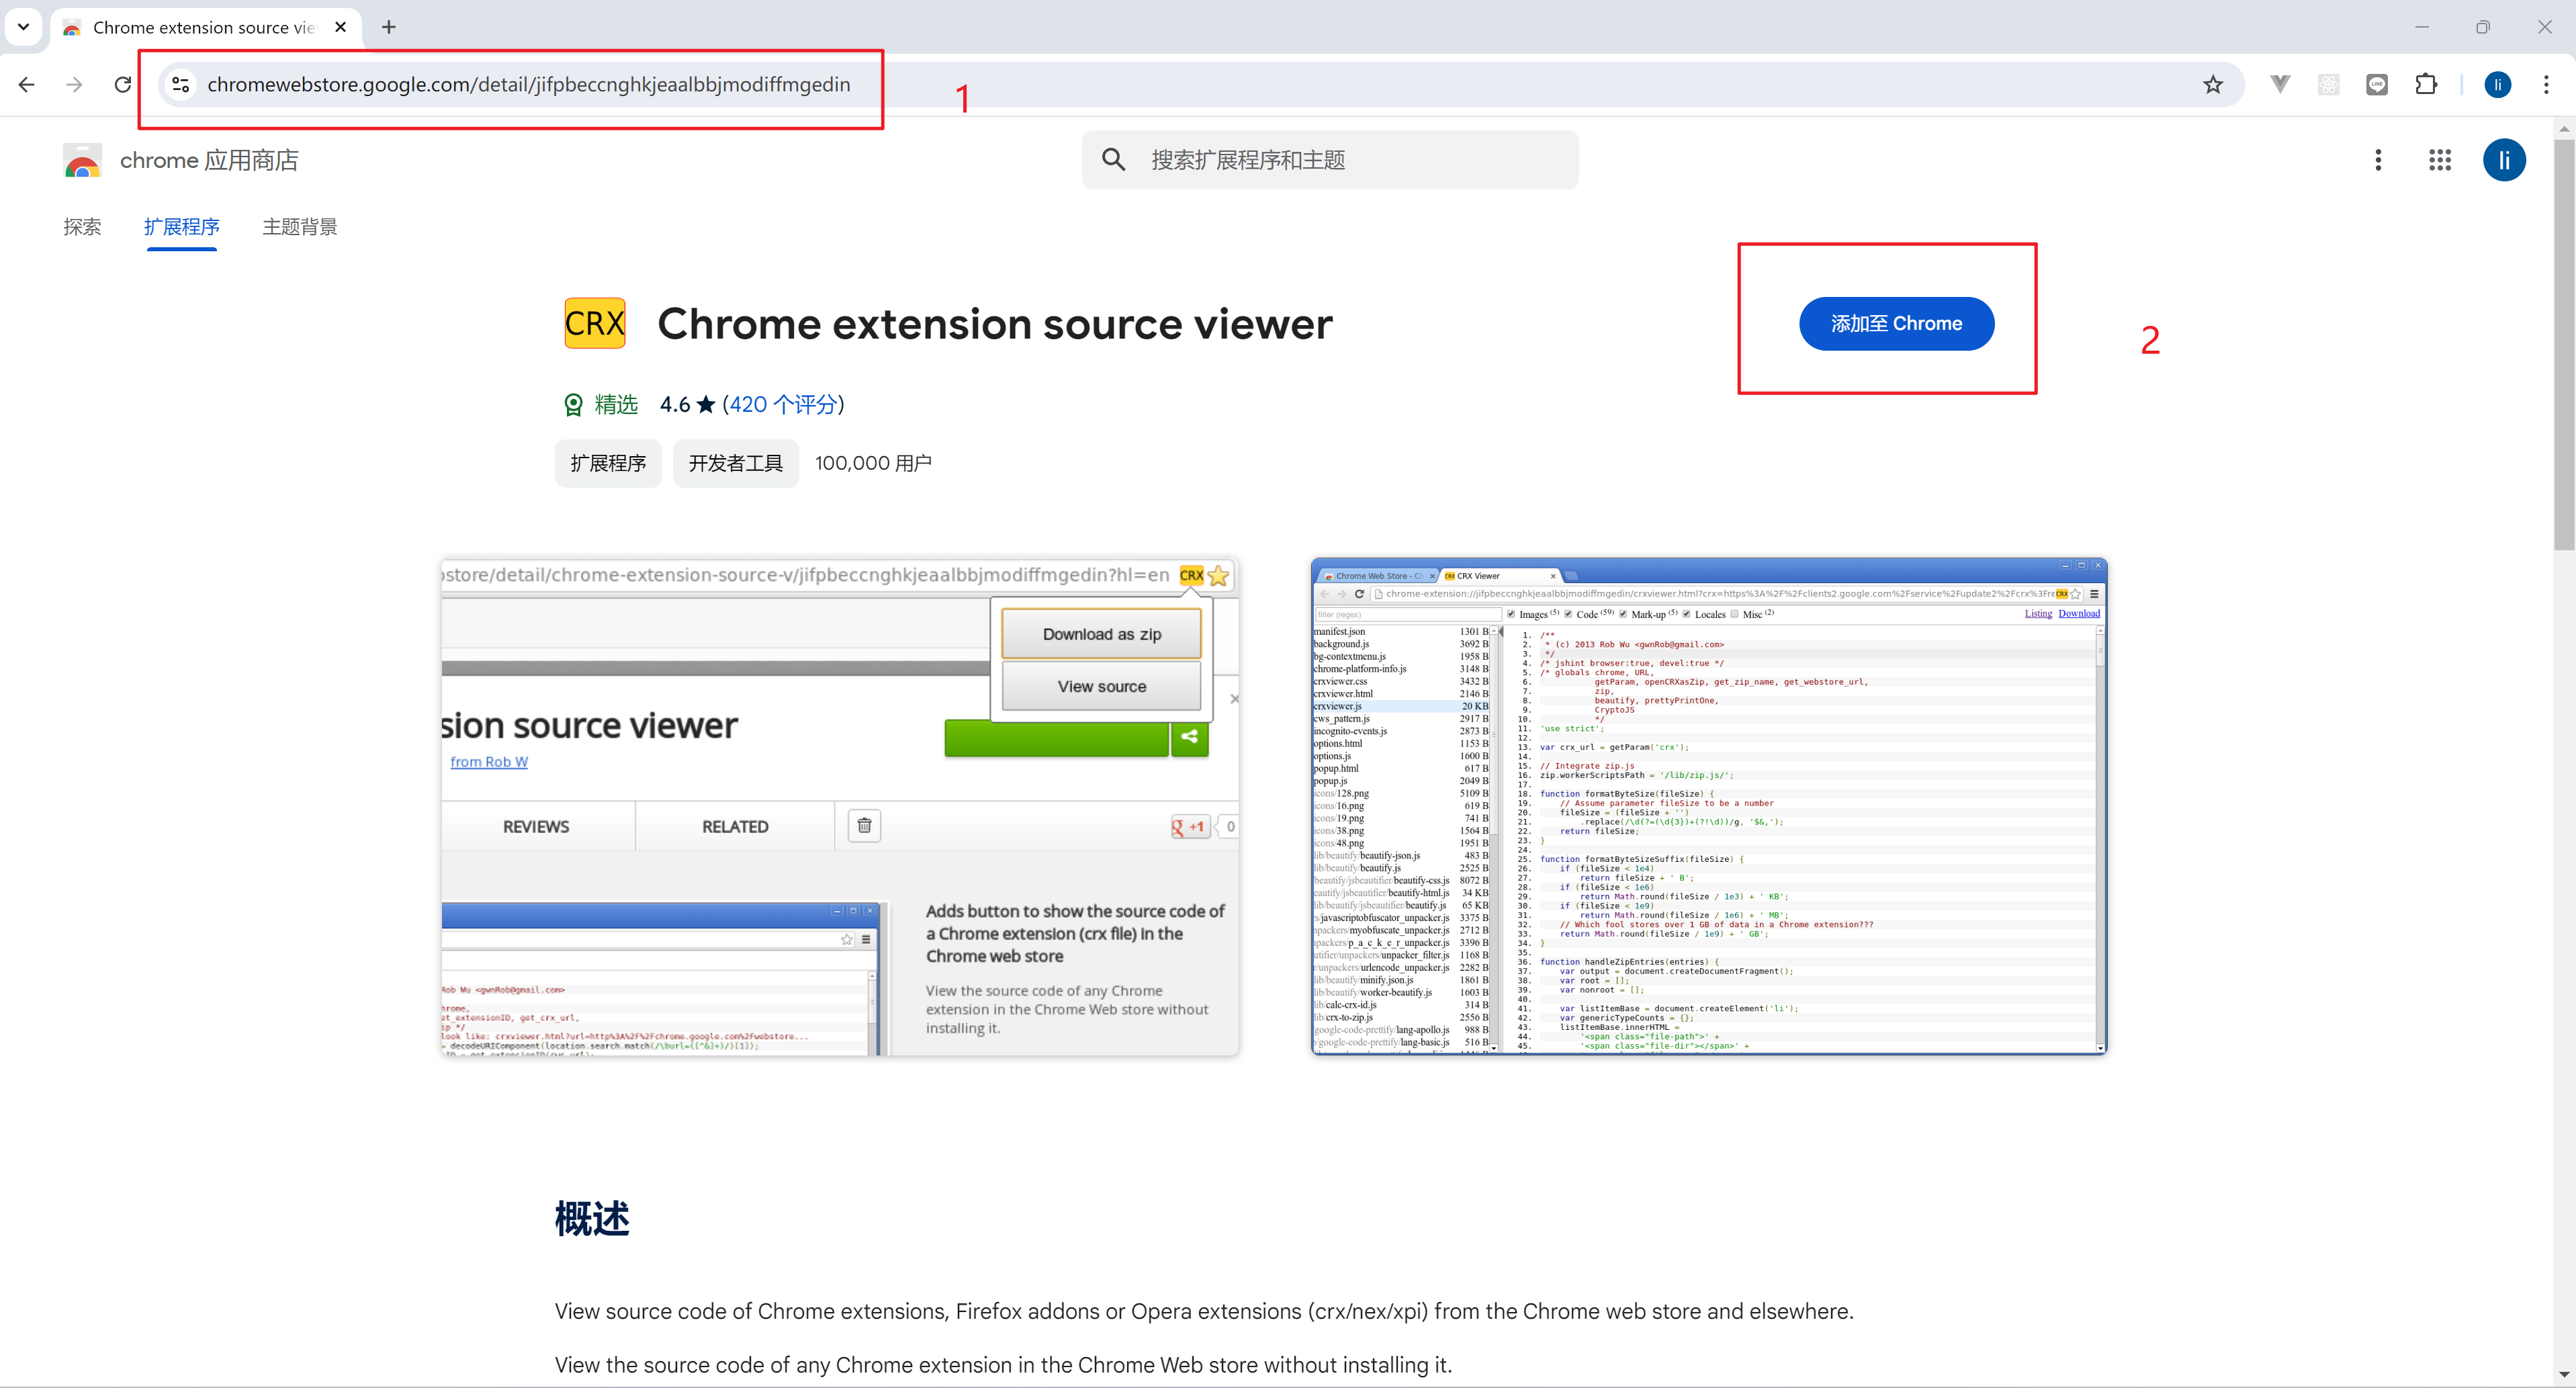Click the browser forward arrow
This screenshot has height=1388, width=2576.
74,85
